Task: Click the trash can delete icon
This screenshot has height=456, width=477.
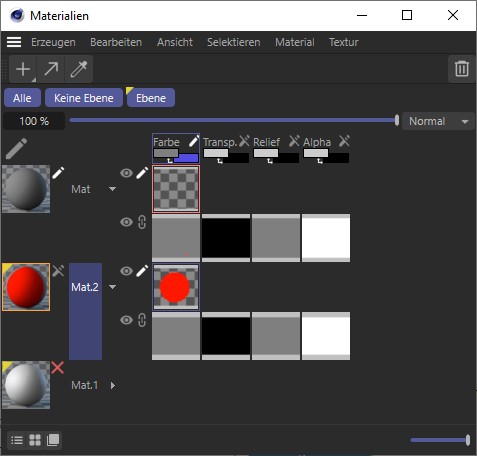Action: click(462, 69)
